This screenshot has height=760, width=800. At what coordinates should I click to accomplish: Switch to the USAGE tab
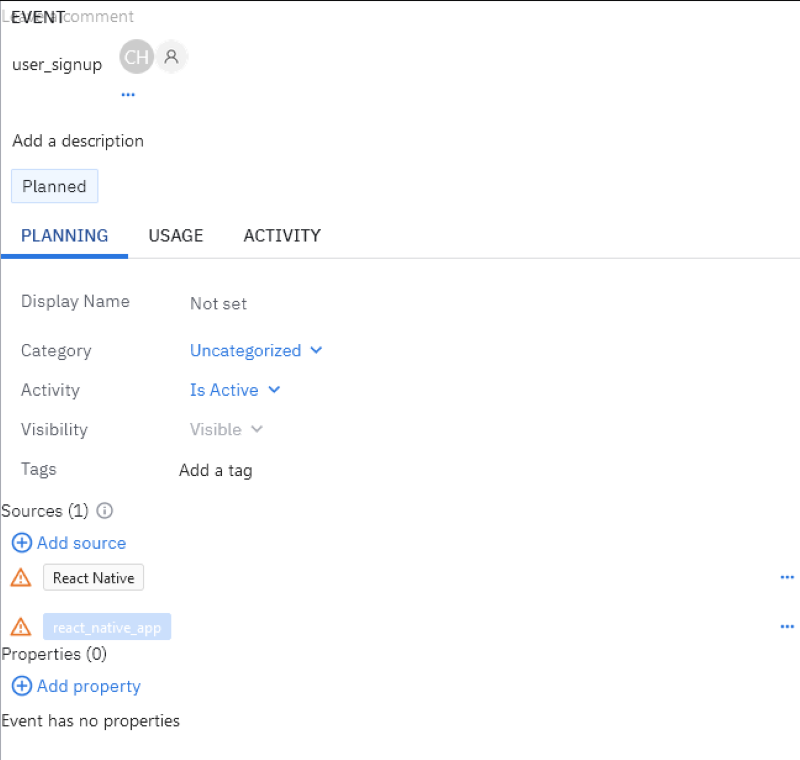[176, 236]
